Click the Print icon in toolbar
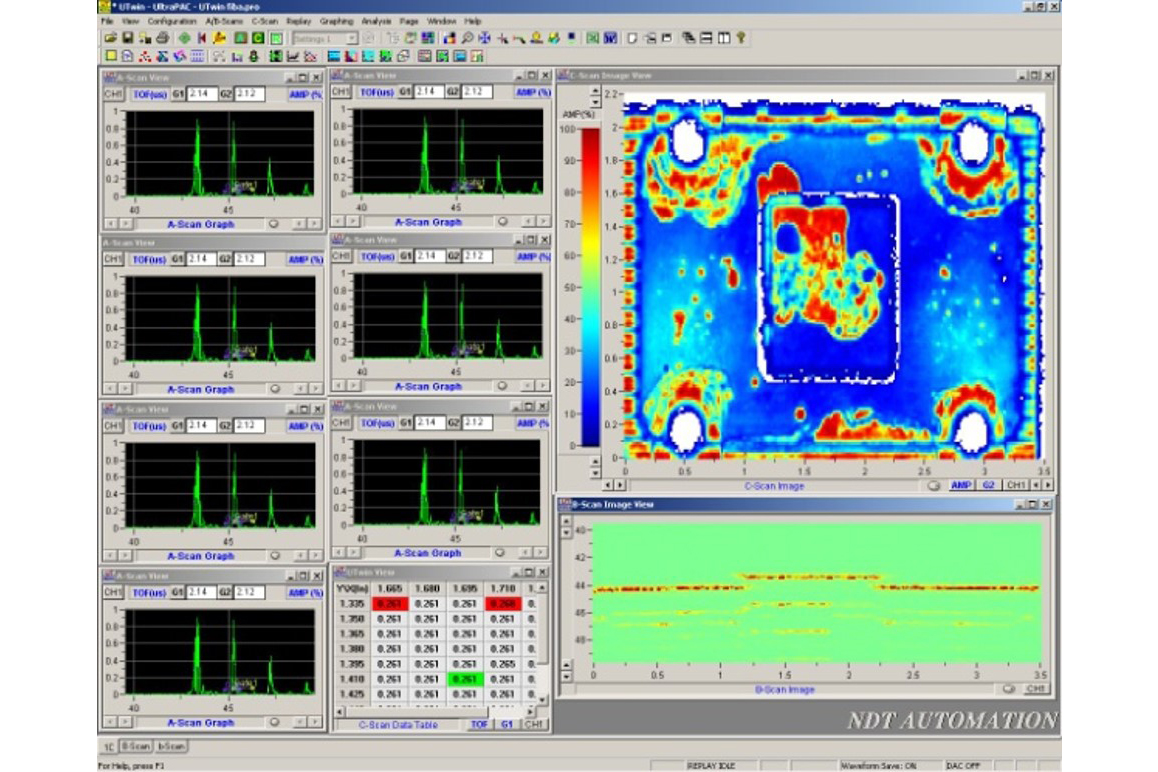The image size is (1158, 772). (x=162, y=38)
